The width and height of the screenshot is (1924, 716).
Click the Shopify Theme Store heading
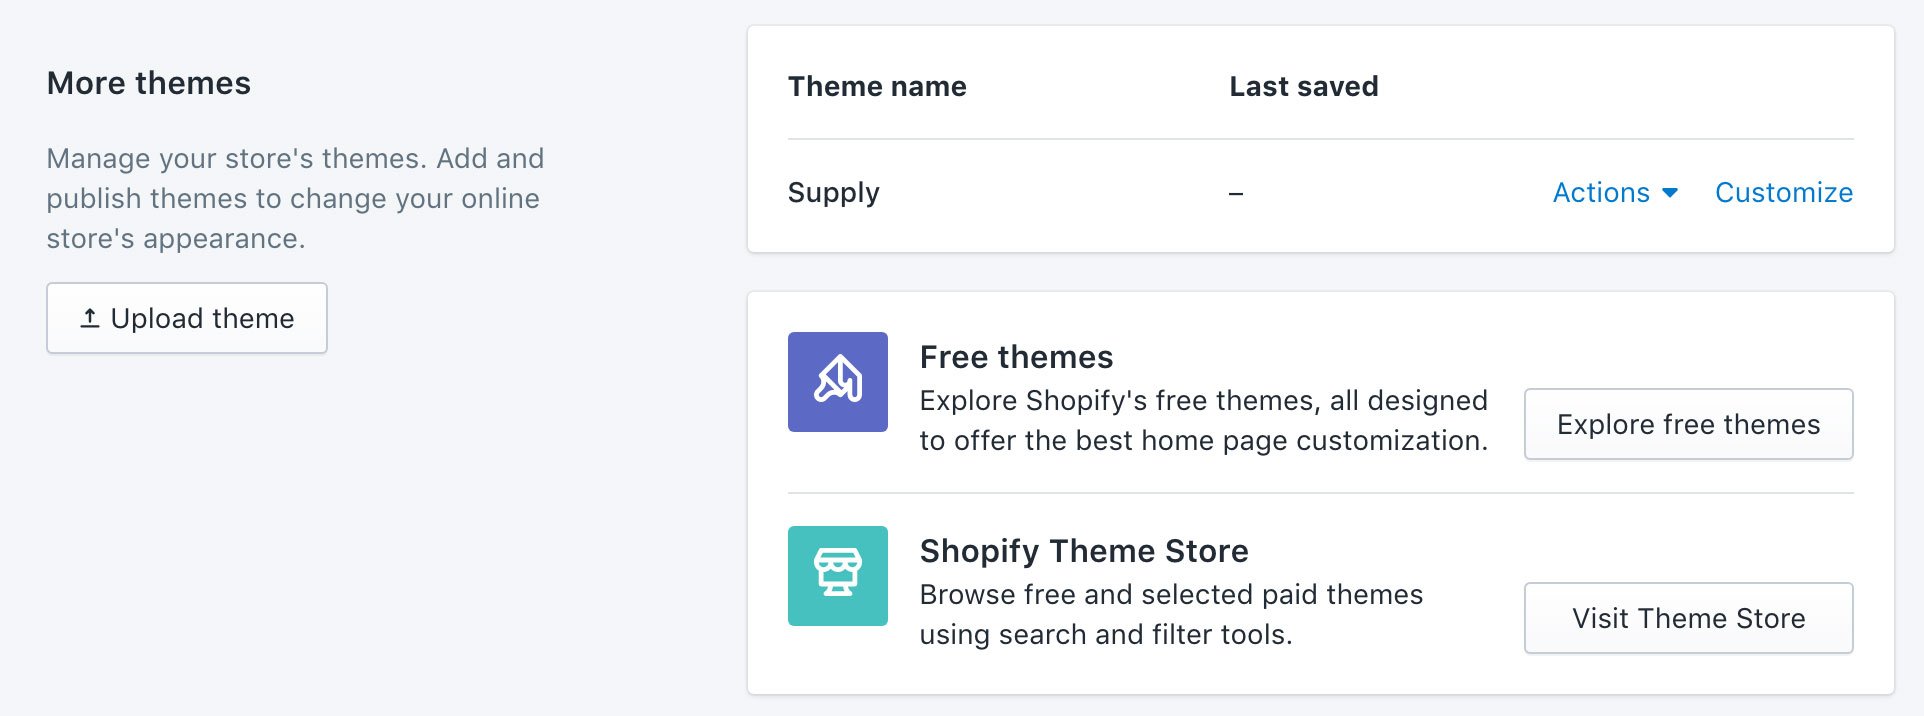click(x=1084, y=551)
